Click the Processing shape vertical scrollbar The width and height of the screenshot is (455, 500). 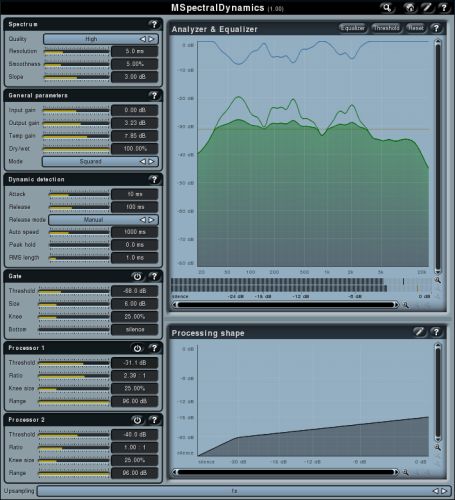438,392
